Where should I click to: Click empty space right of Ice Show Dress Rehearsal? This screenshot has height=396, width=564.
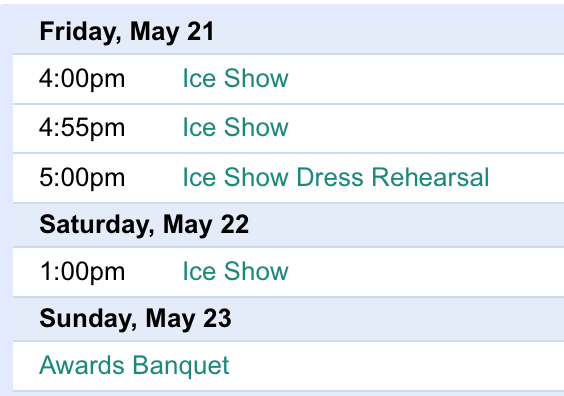tap(527, 178)
